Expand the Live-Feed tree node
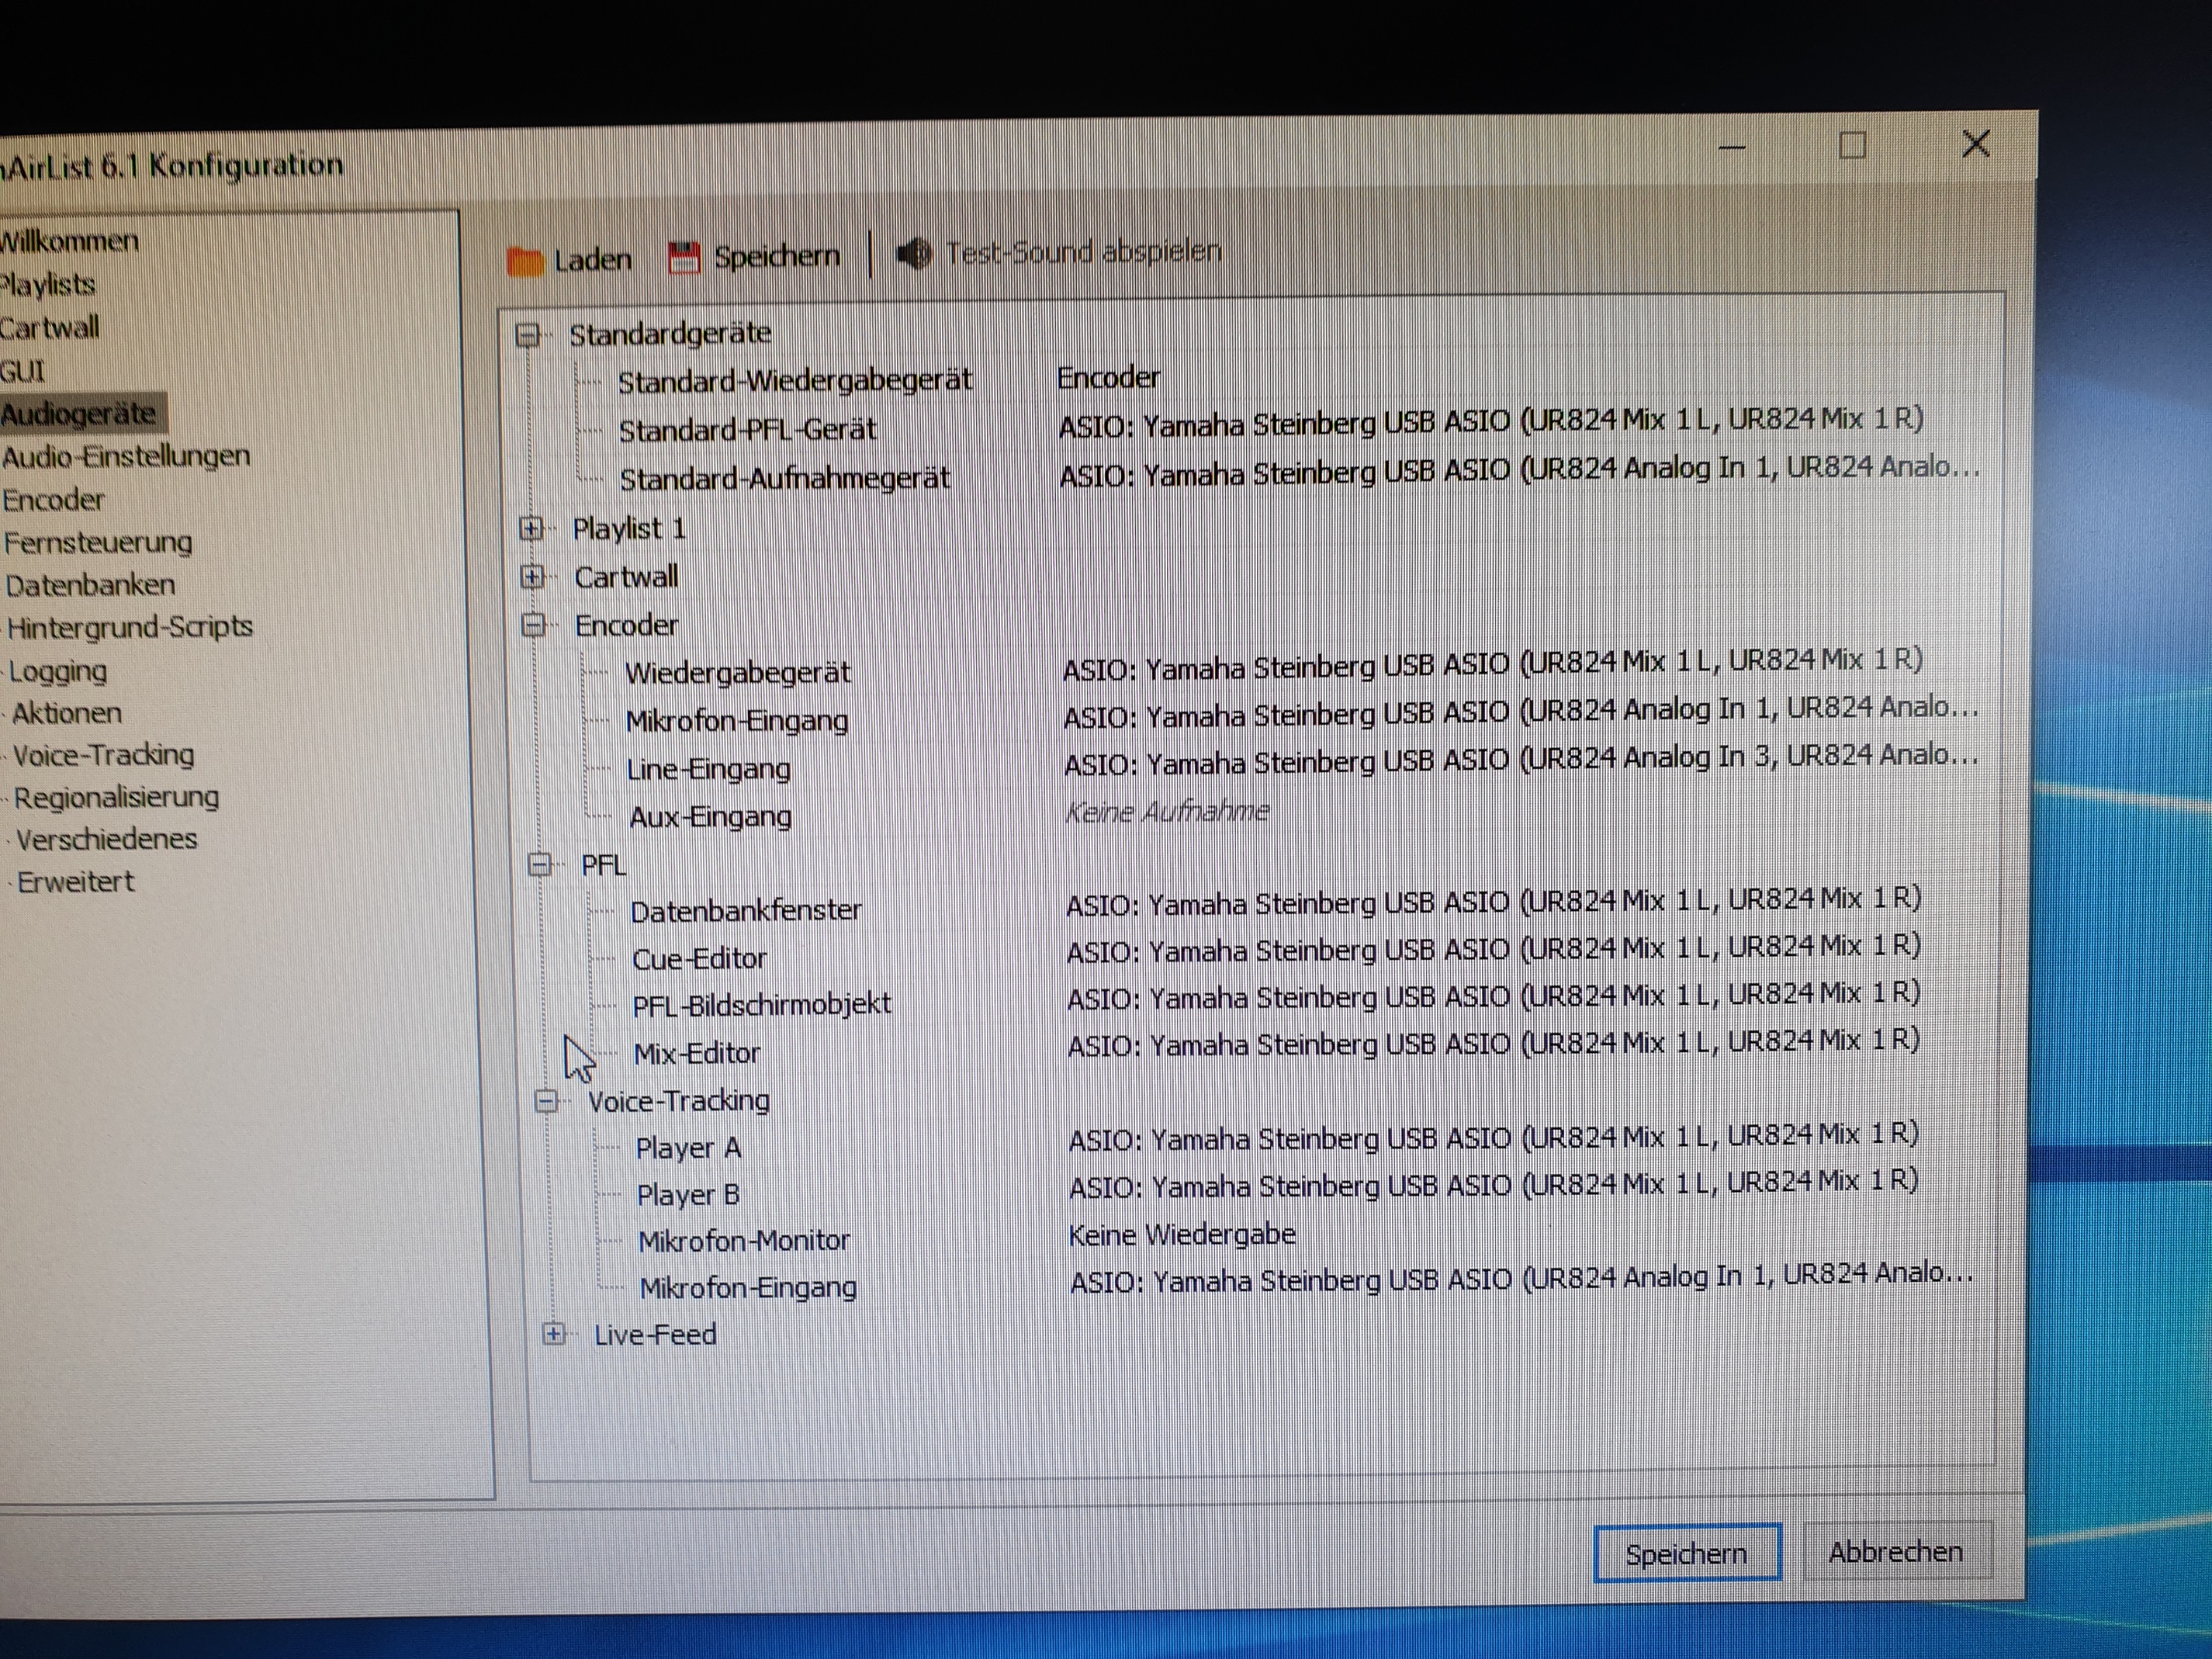This screenshot has height=1659, width=2212. (553, 1333)
